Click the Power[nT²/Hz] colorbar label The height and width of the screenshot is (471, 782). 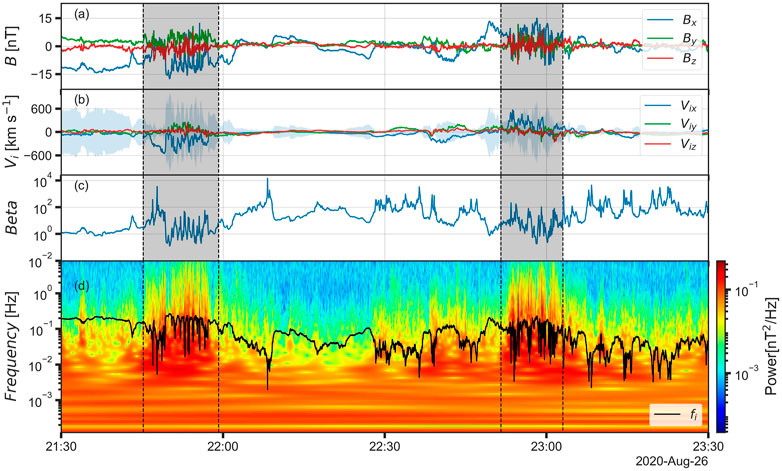[x=771, y=346]
